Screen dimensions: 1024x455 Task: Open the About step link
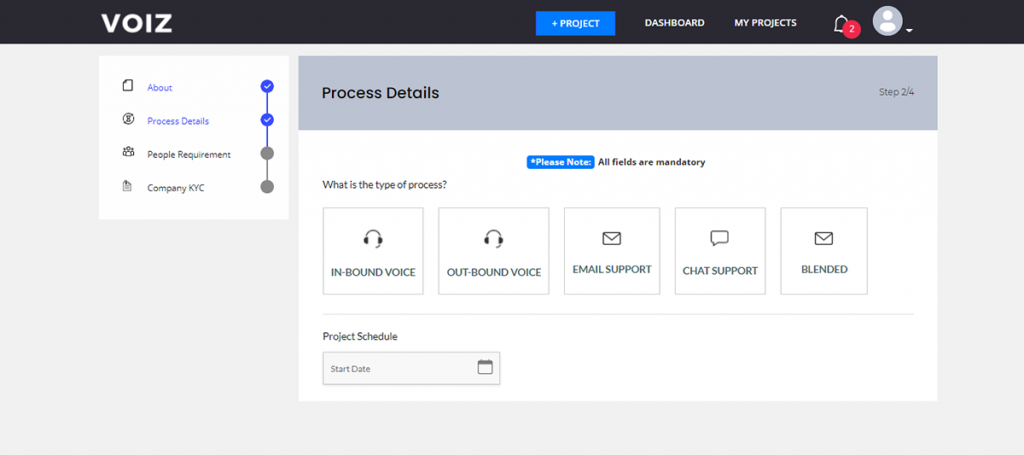click(160, 87)
